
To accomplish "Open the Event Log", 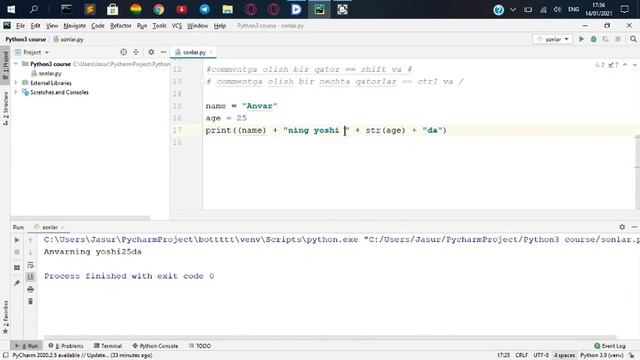I will 610,346.
